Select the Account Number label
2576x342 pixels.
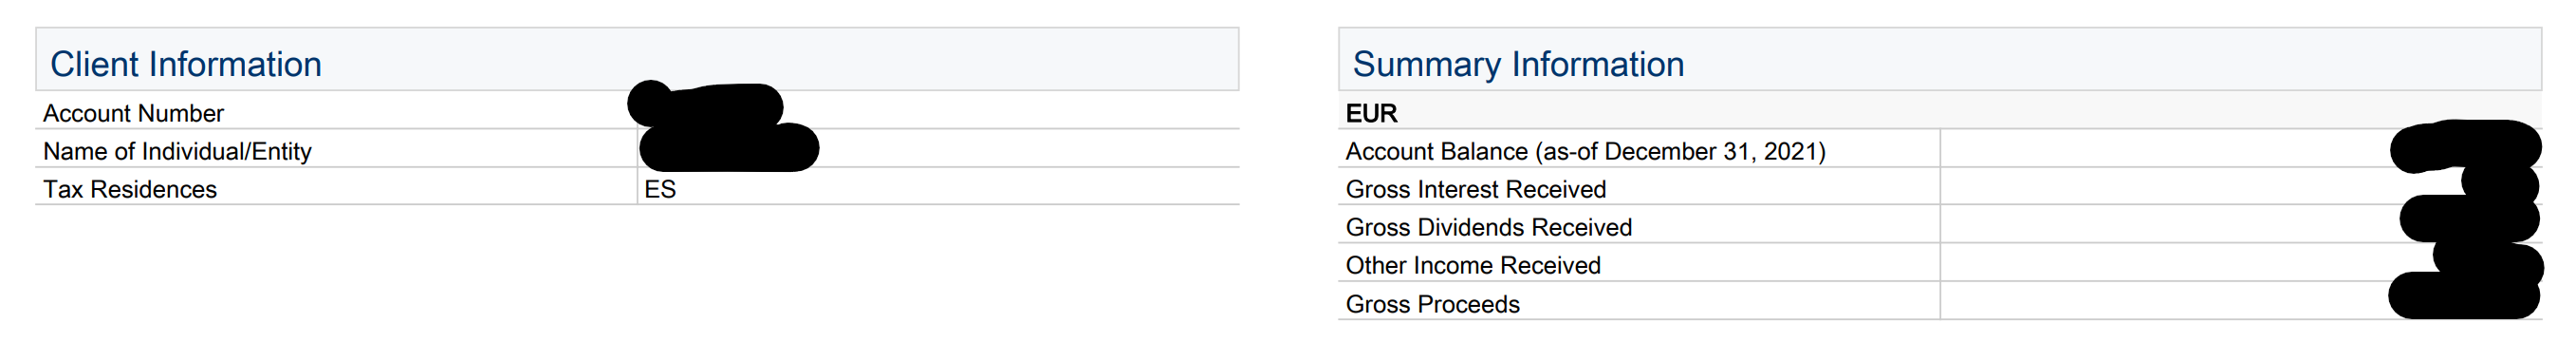pyautogui.click(x=133, y=113)
